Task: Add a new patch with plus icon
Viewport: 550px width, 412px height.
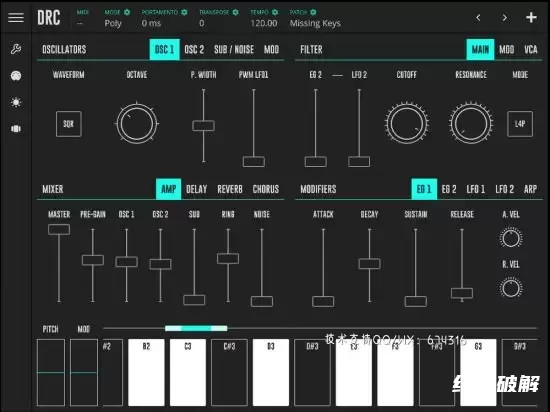Action: pos(531,17)
